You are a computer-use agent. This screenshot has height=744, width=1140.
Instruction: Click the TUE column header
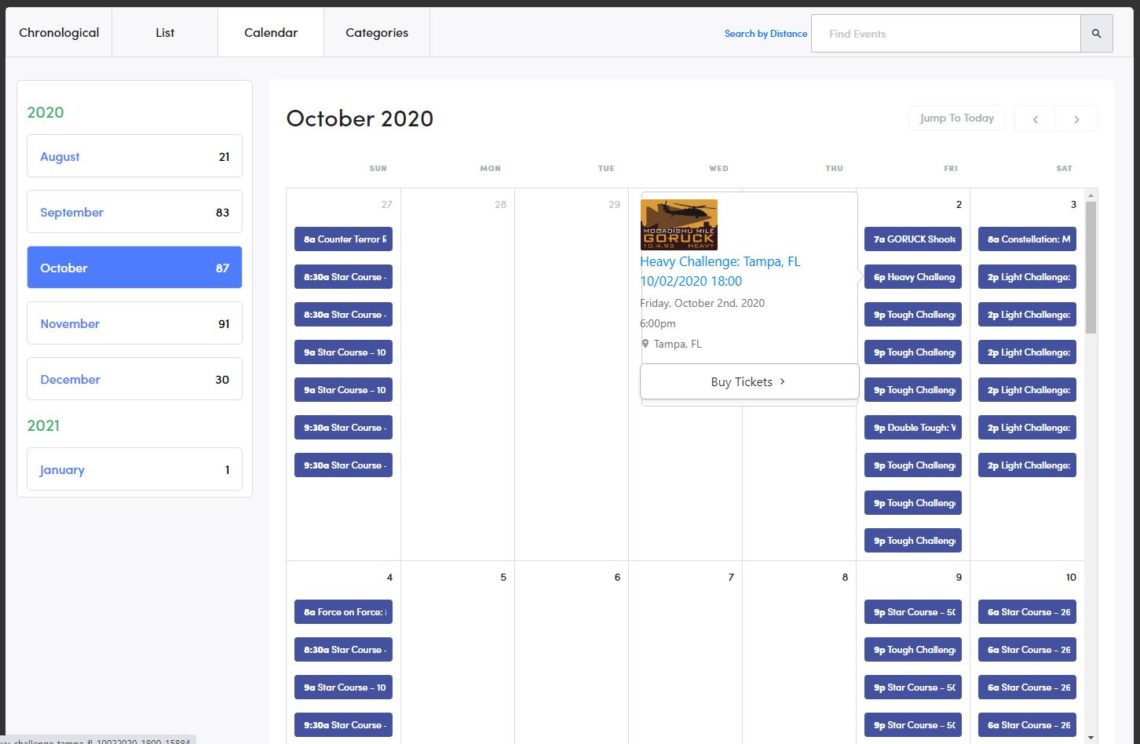(x=606, y=168)
